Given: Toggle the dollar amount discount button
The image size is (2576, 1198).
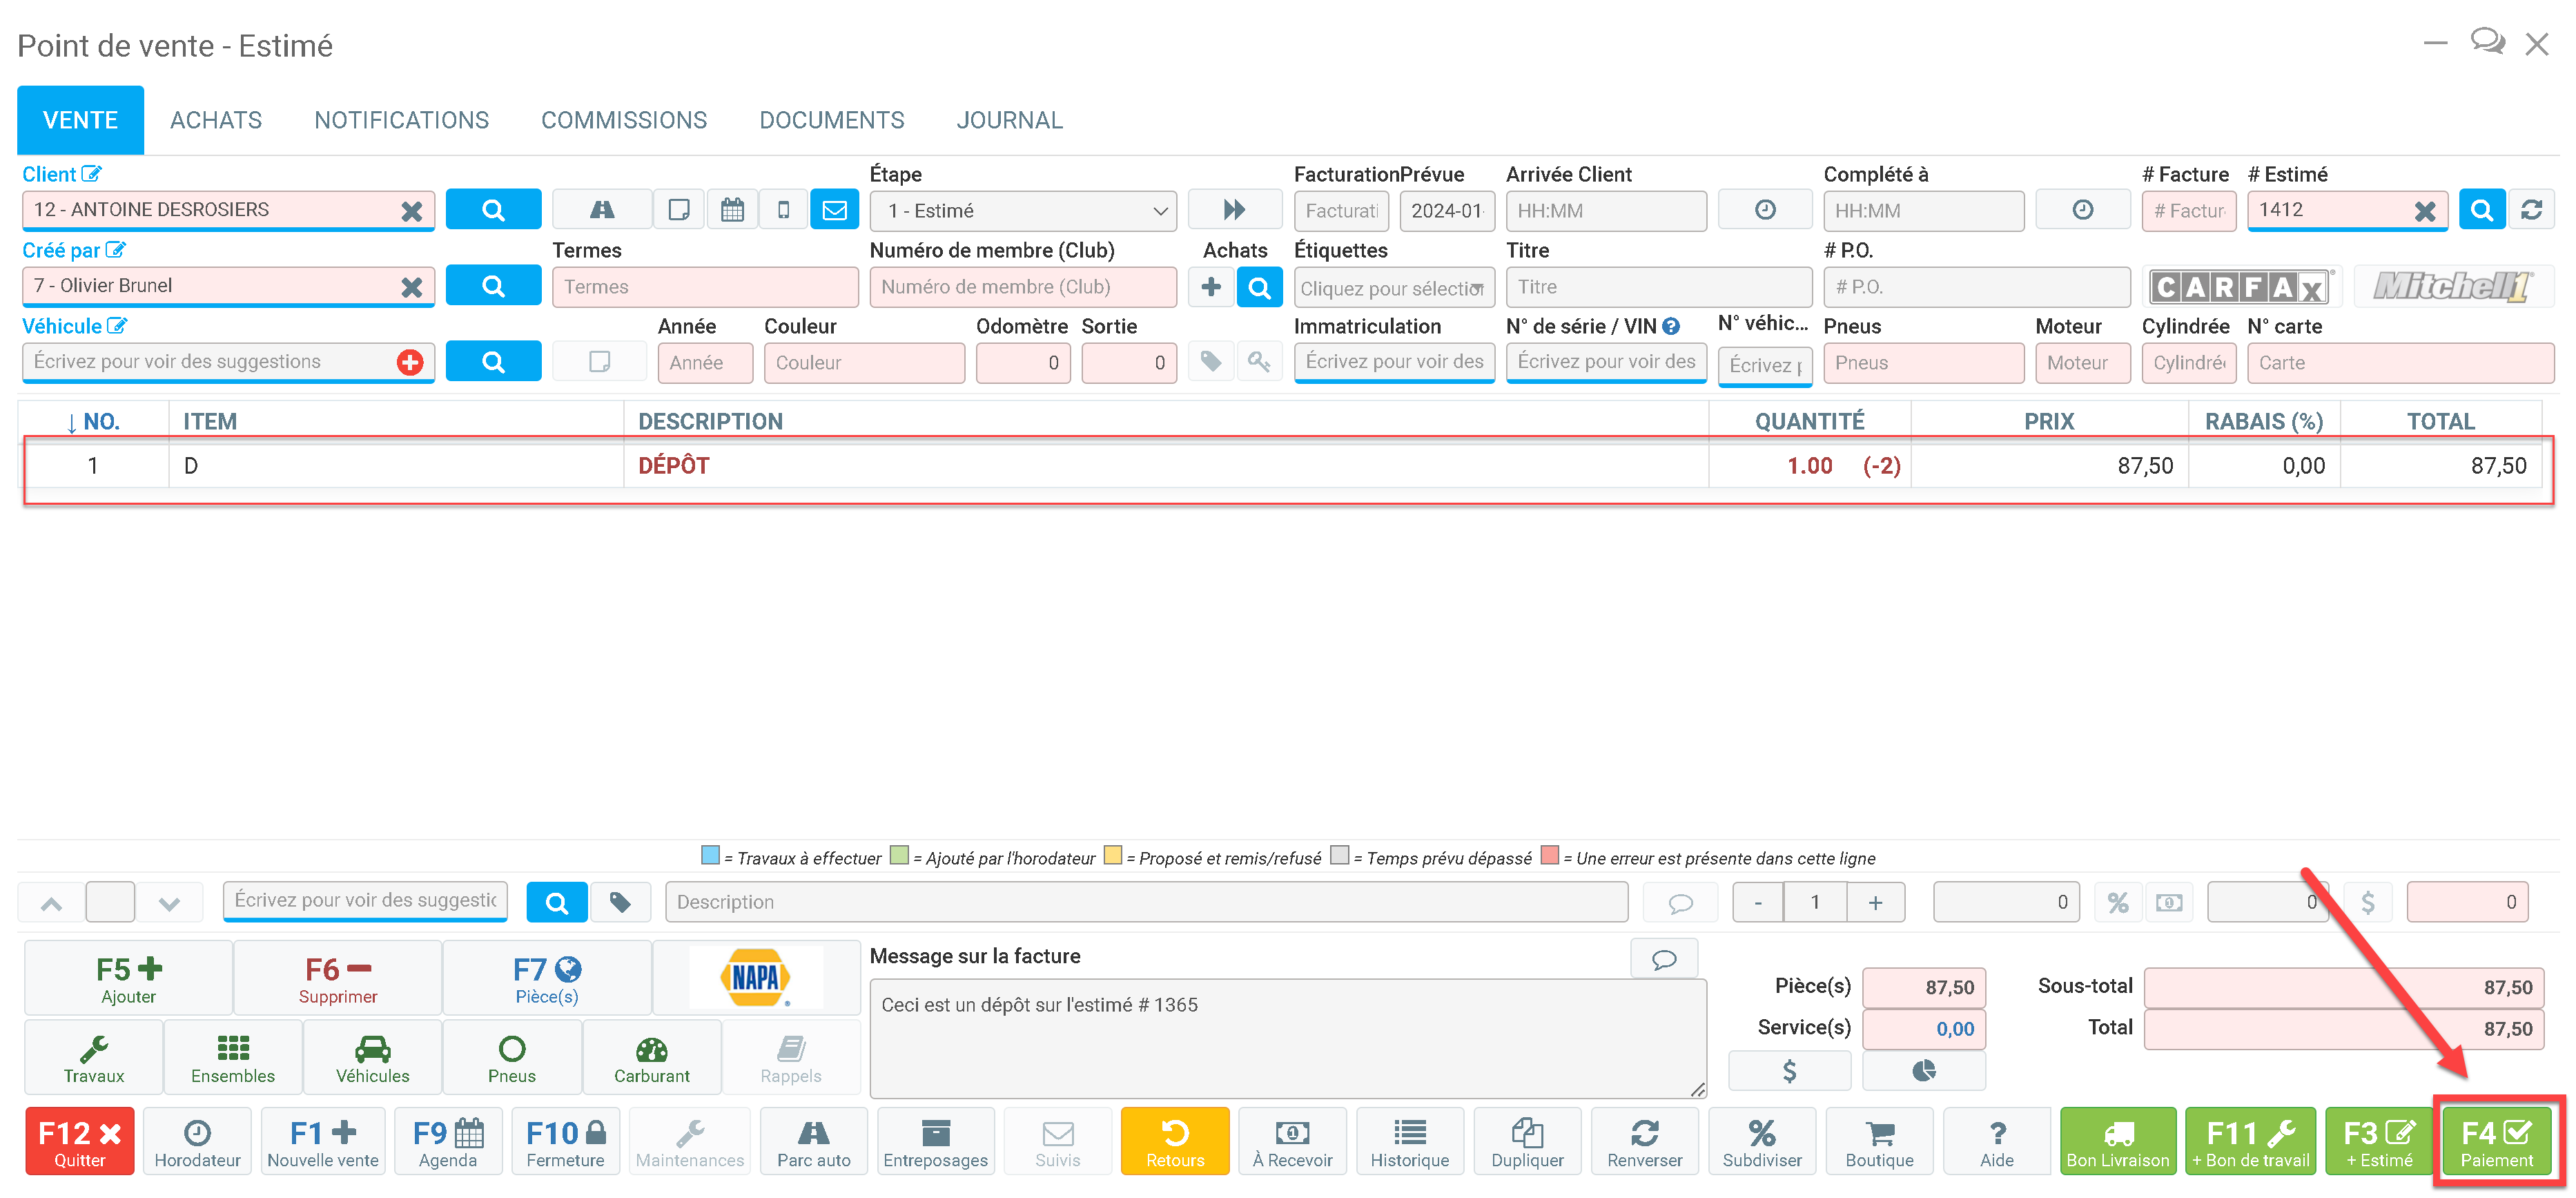Looking at the screenshot, I should tap(2367, 902).
